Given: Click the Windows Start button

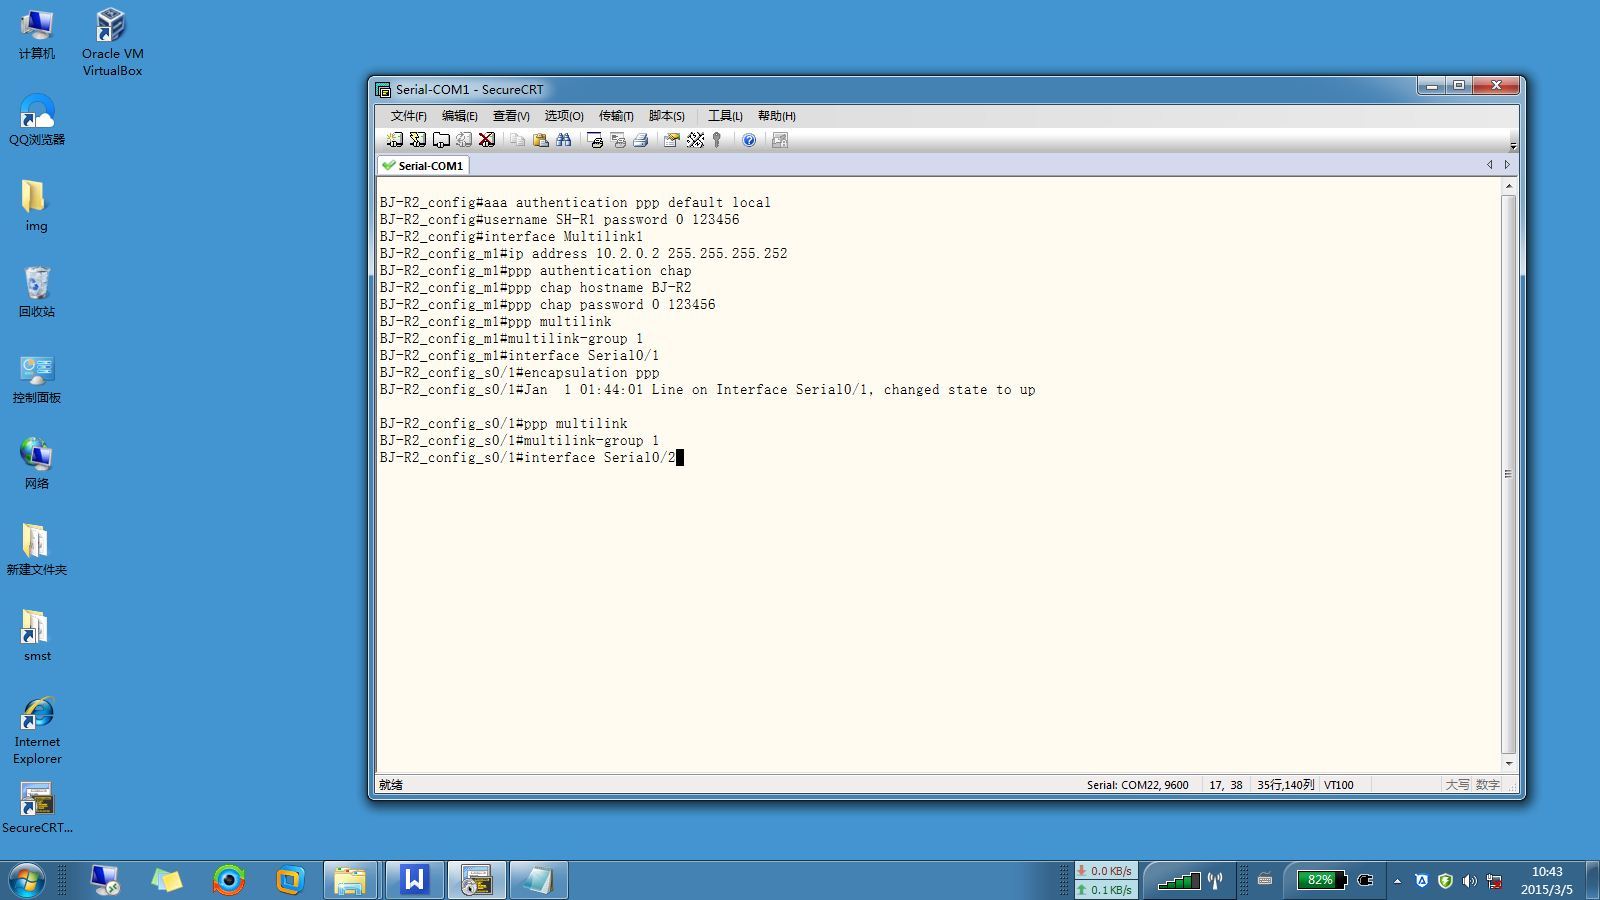Looking at the screenshot, I should pyautogui.click(x=26, y=880).
